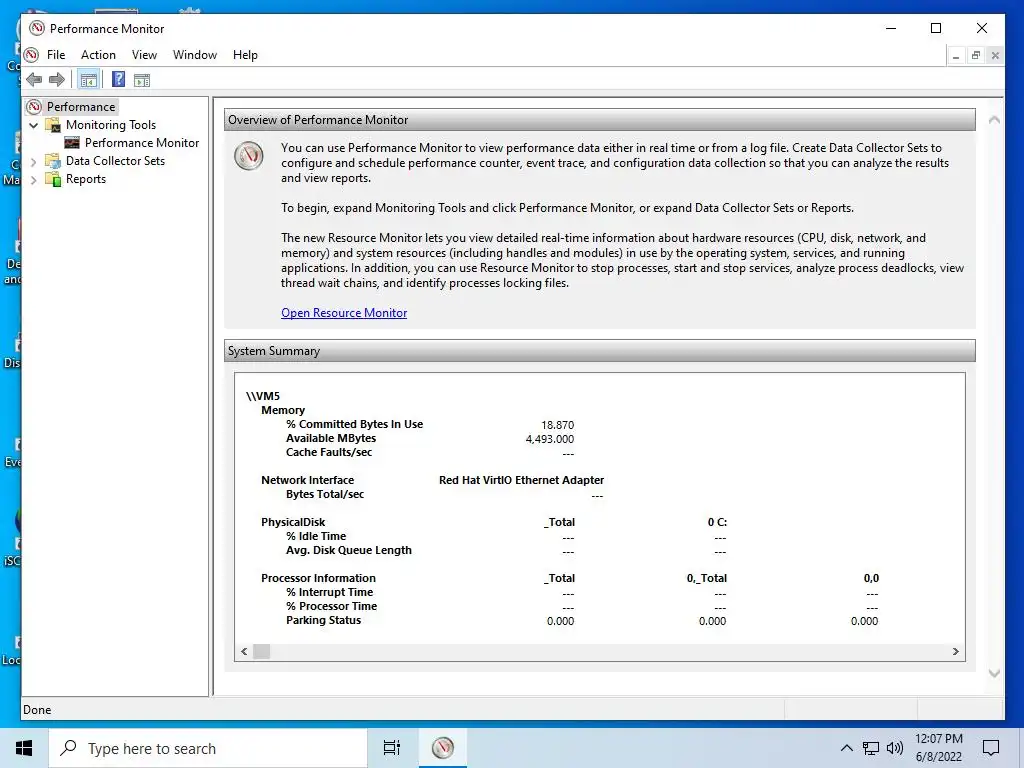Select Performance root in tree
Screen dimensions: 1024x768
tap(81, 106)
